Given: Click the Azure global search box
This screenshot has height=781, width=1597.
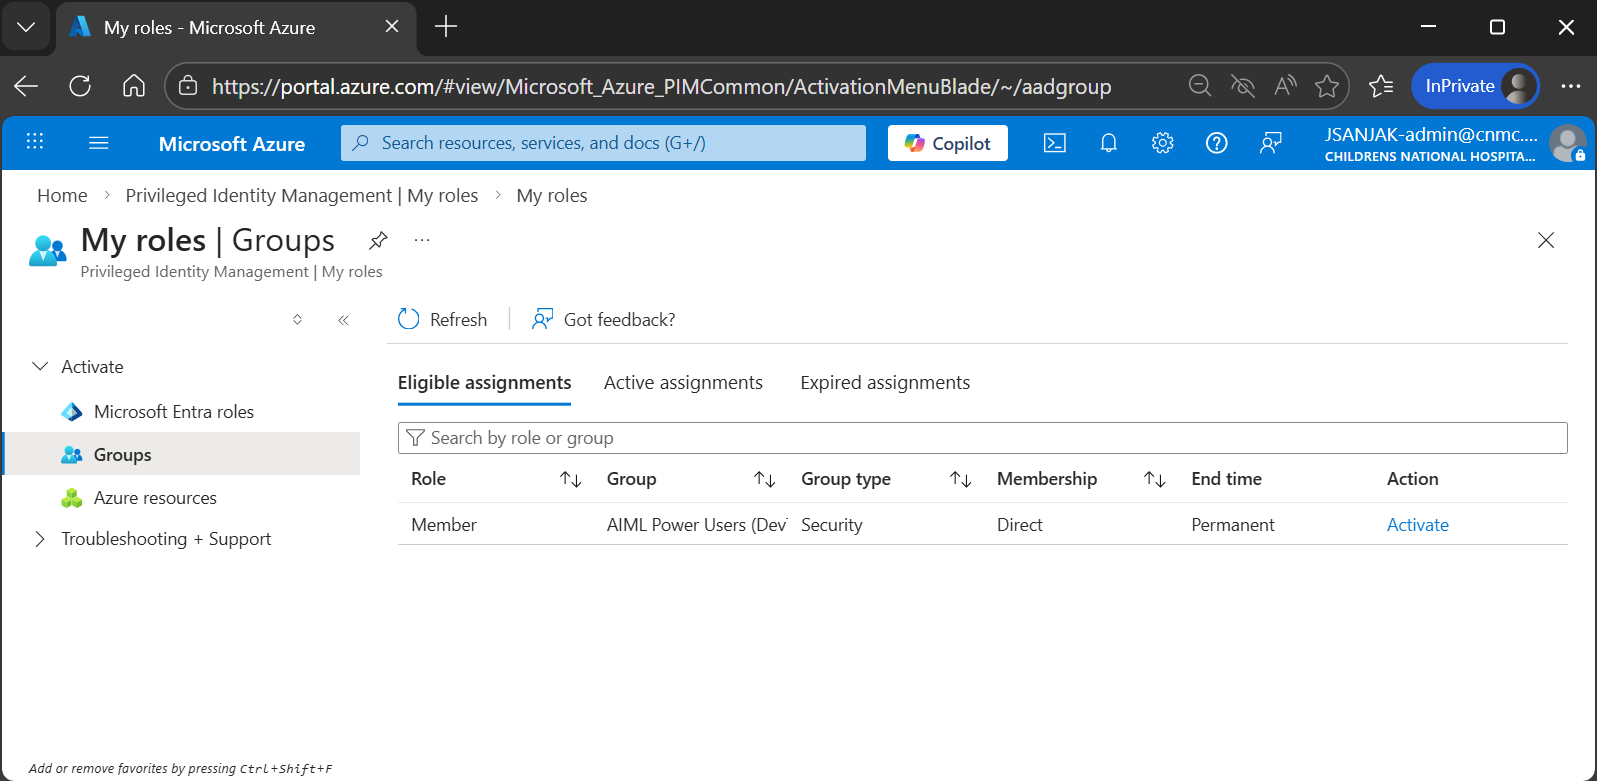Looking at the screenshot, I should pyautogui.click(x=603, y=143).
